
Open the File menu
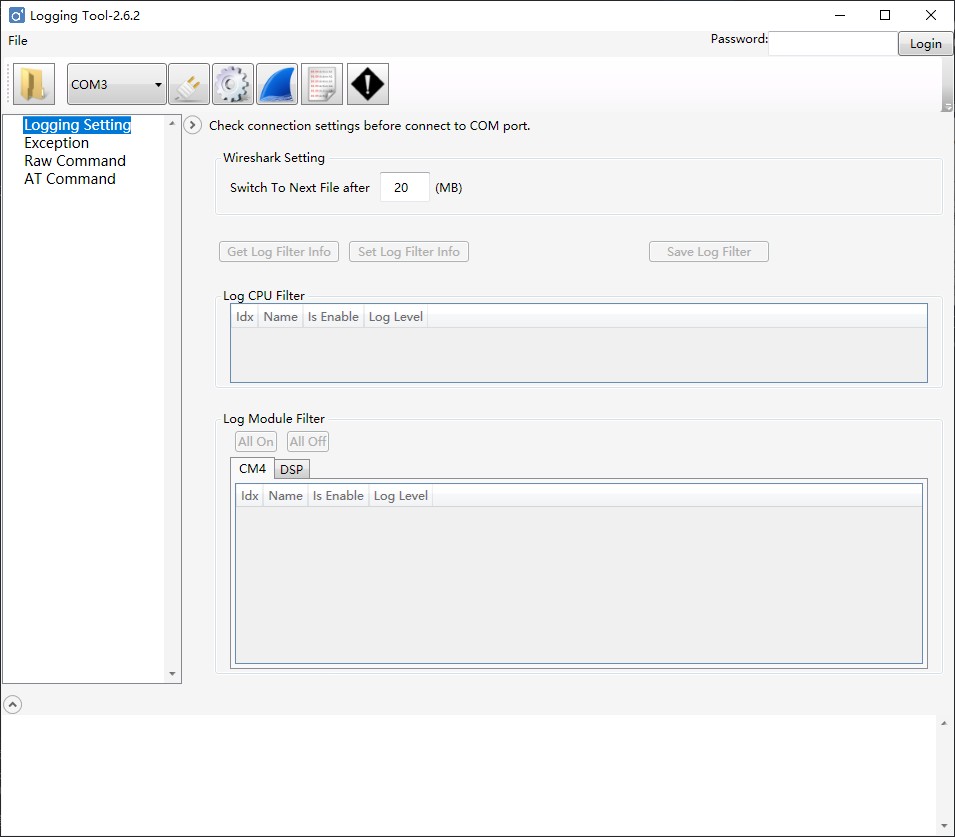[18, 41]
